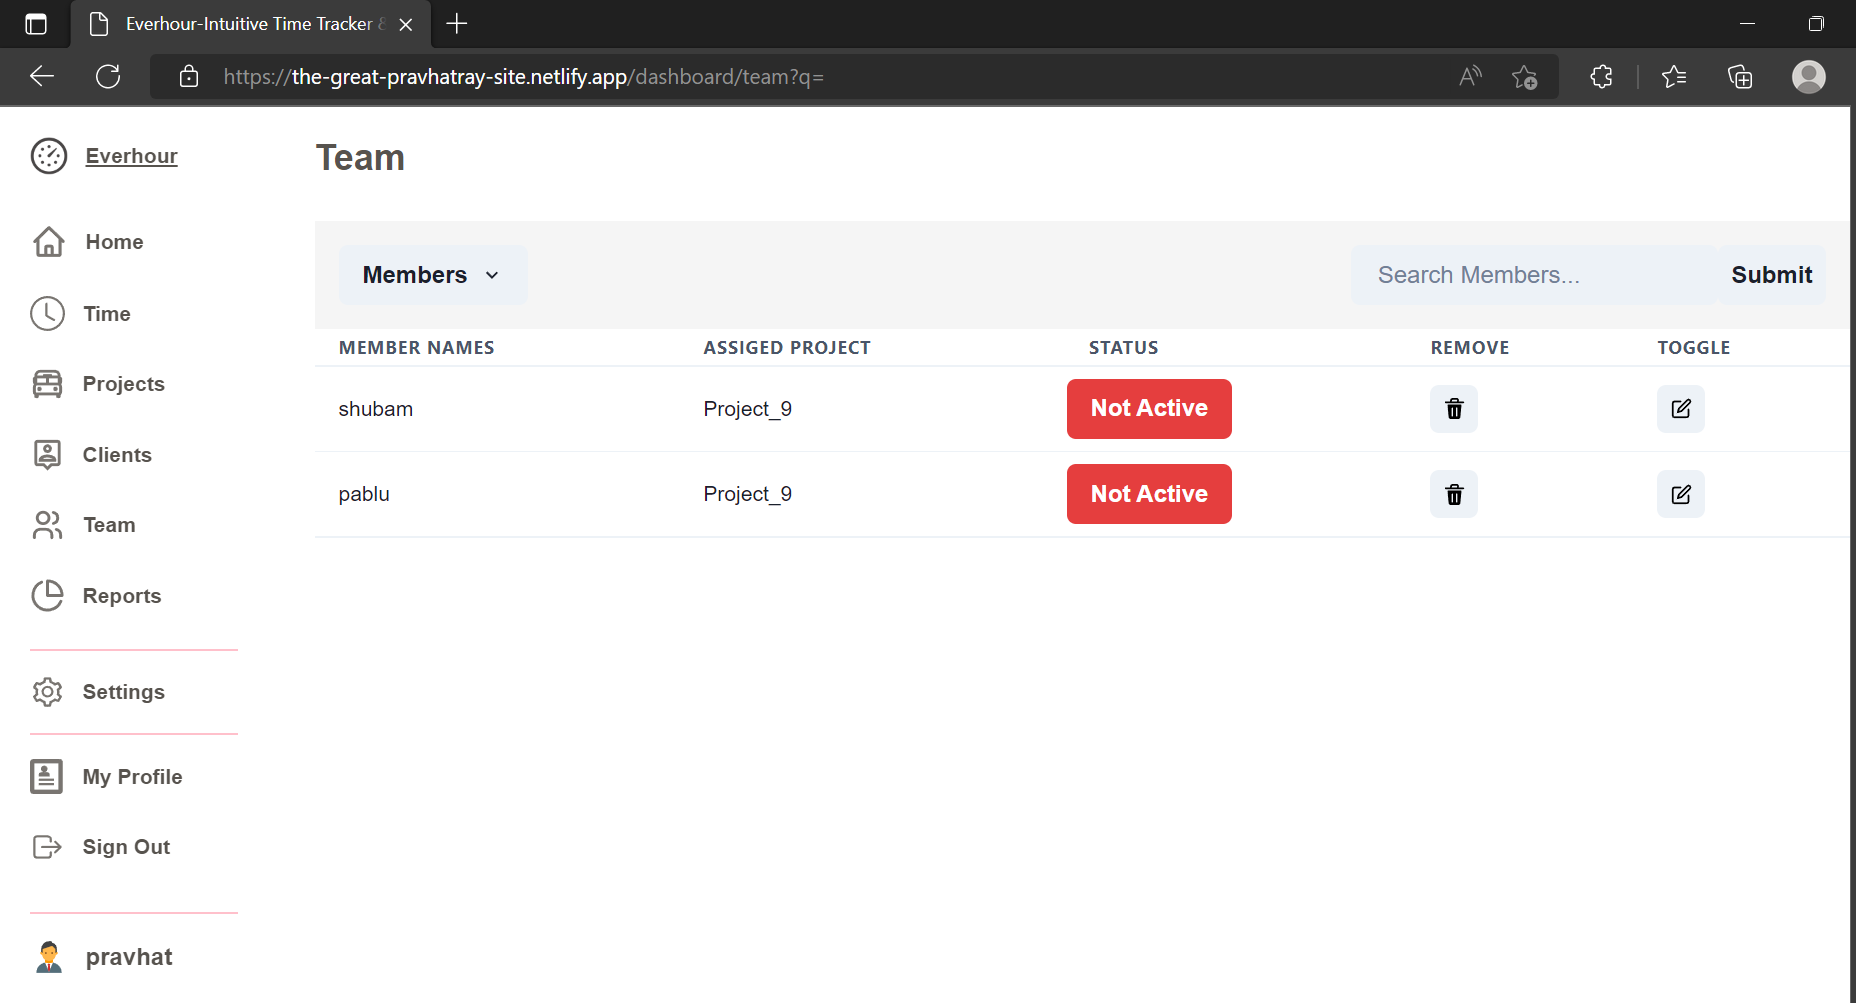The width and height of the screenshot is (1856, 1003).
Task: Click the MEMBER NAMES column header
Action: 416,348
